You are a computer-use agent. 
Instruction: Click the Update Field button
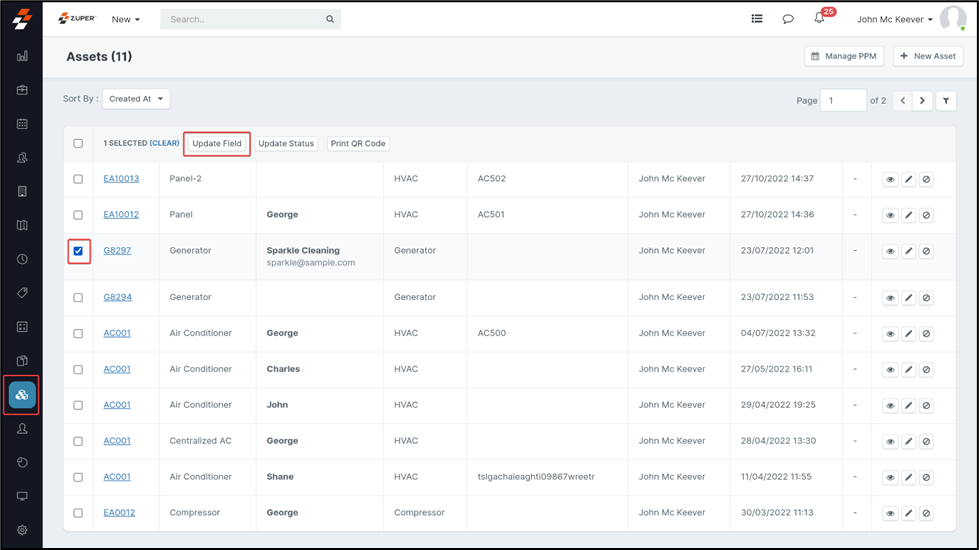[x=217, y=144]
